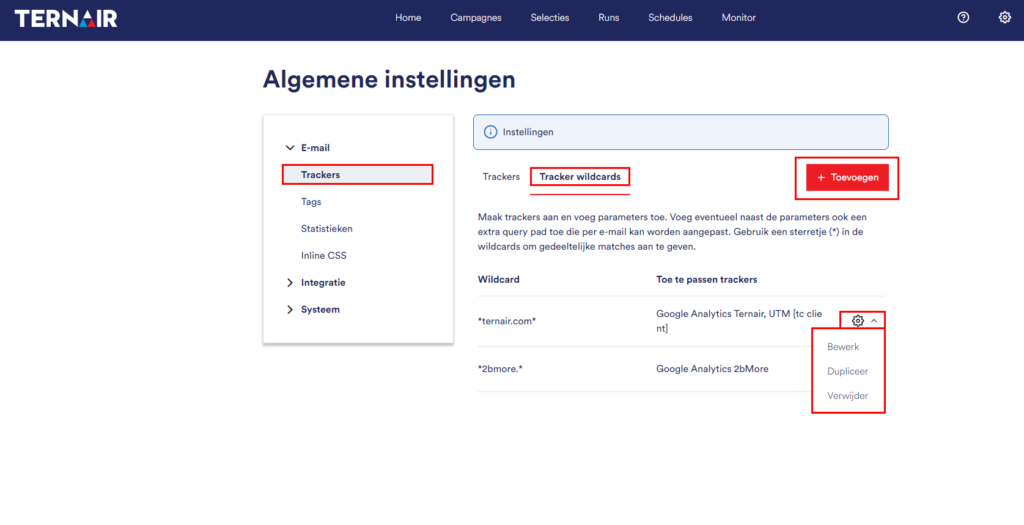The image size is (1024, 525).
Task: Open the help question mark icon
Action: tap(963, 18)
